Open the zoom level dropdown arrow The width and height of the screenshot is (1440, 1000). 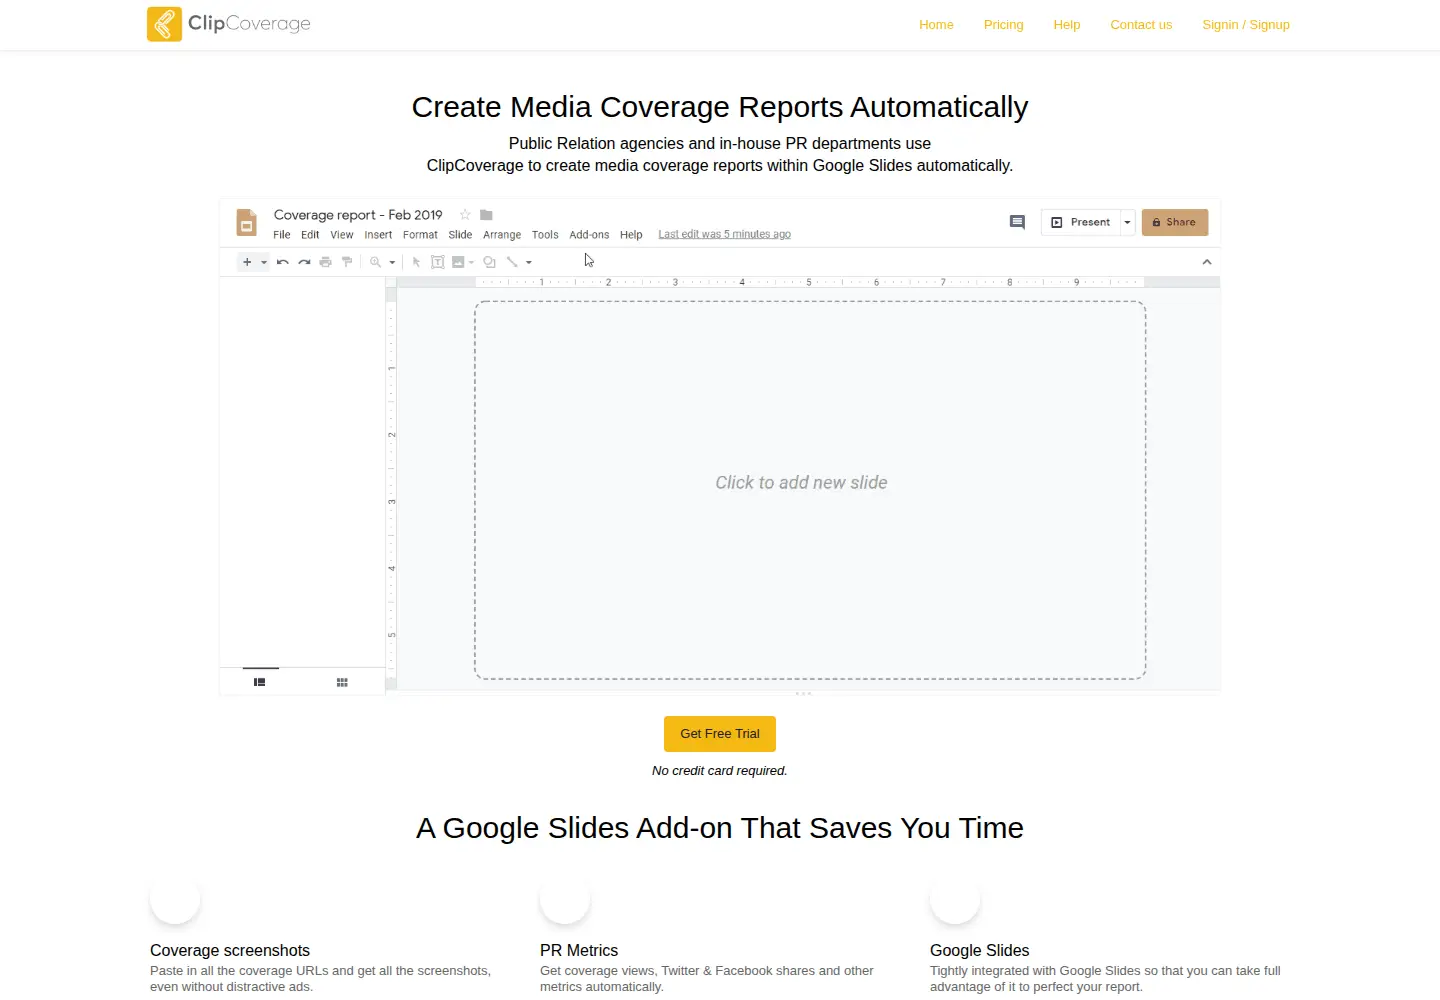[392, 262]
